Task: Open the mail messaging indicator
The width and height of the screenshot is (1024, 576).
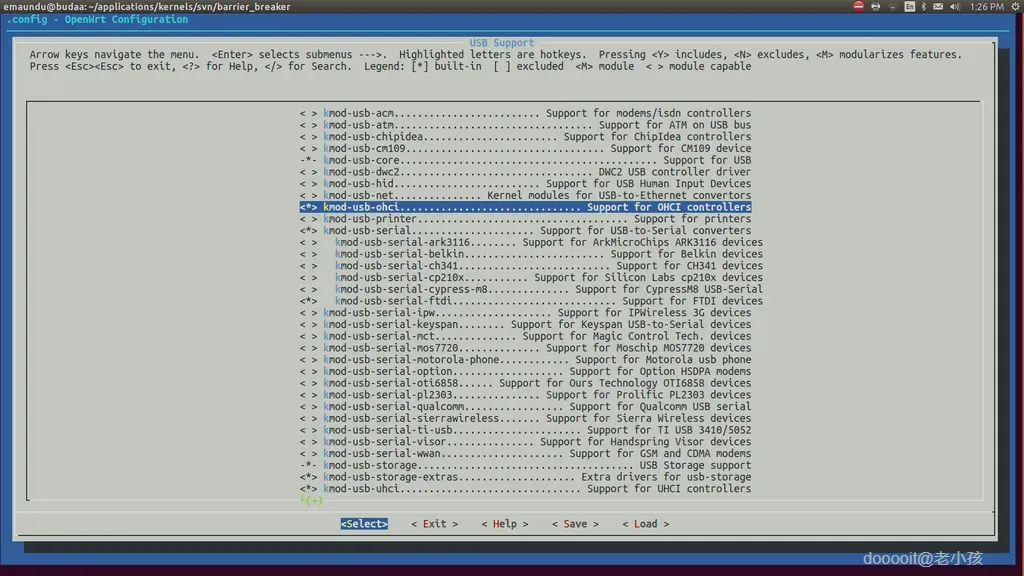Action: pyautogui.click(x=938, y=7)
